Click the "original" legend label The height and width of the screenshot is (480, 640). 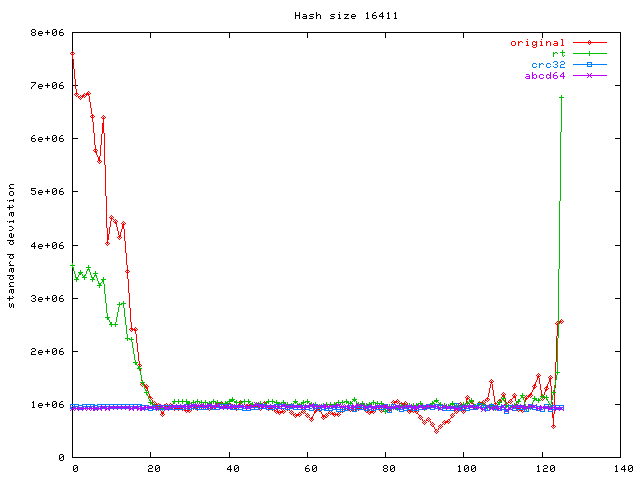click(537, 42)
